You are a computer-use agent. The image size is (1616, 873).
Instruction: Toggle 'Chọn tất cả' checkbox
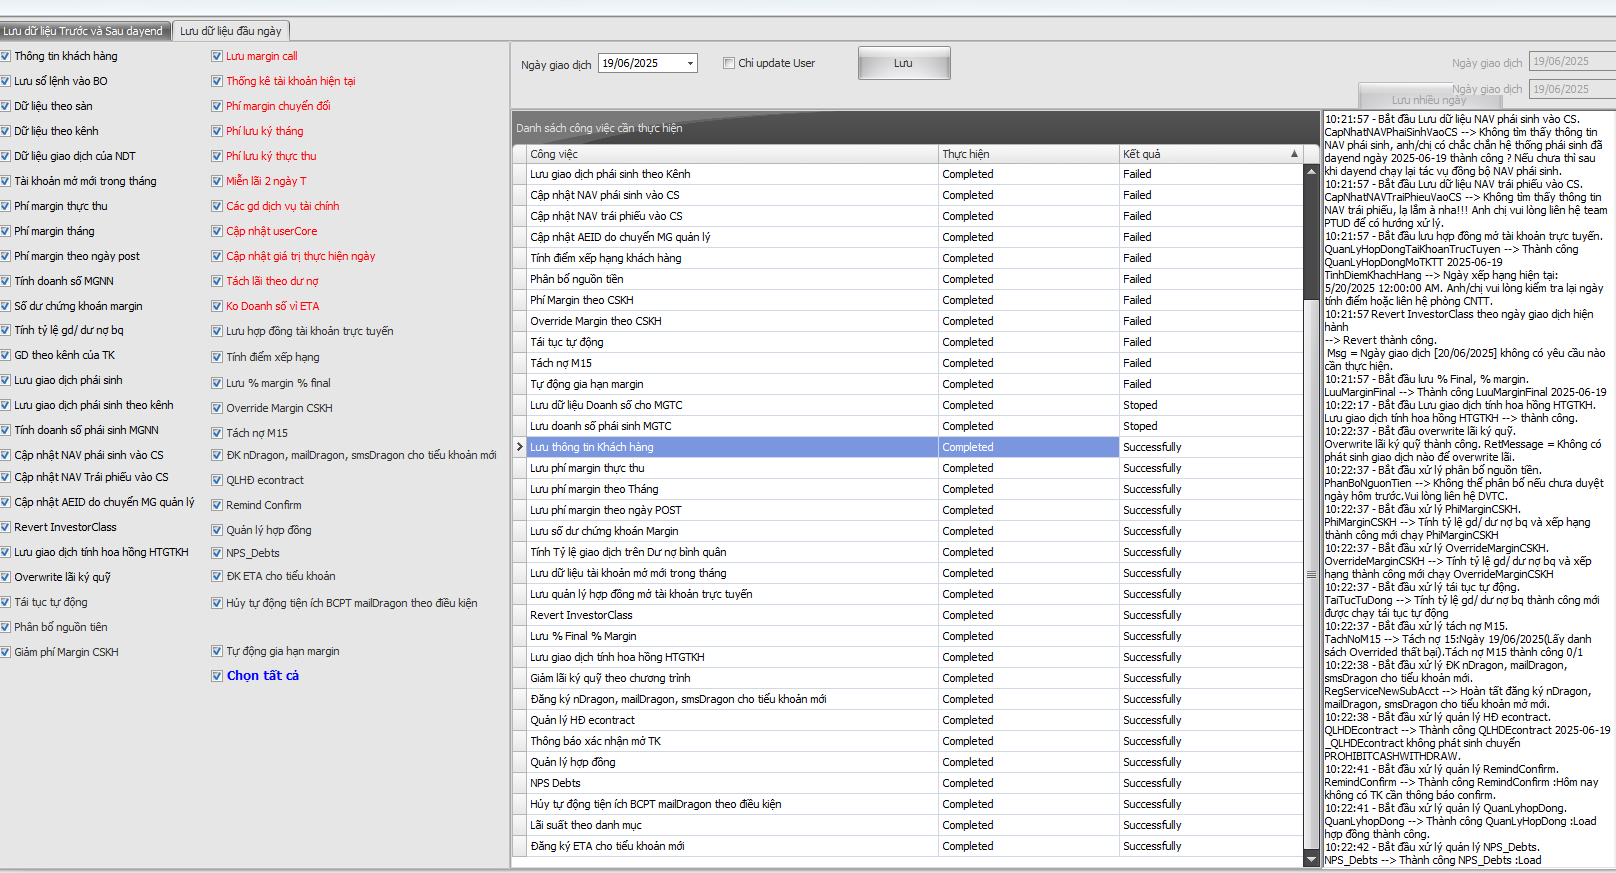click(x=217, y=676)
